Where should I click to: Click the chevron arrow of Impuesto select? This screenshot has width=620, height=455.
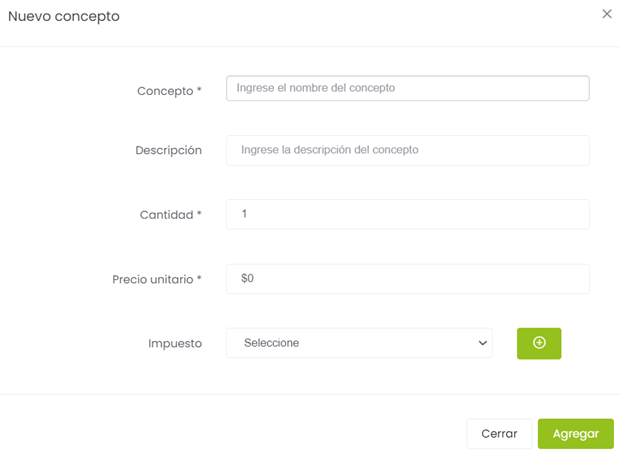pos(479,343)
